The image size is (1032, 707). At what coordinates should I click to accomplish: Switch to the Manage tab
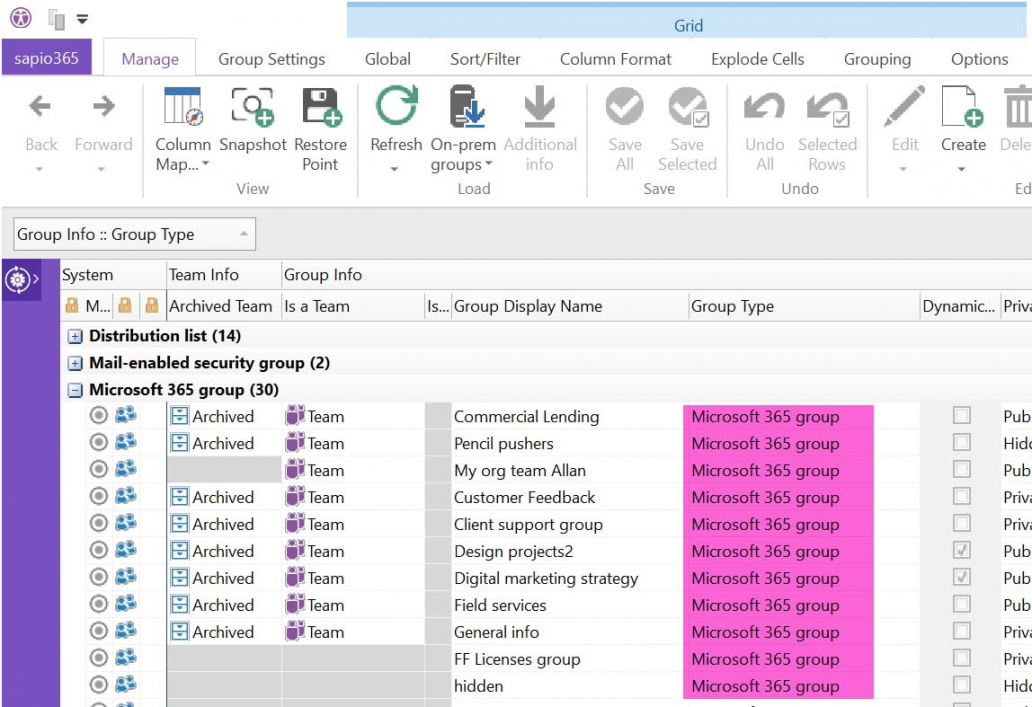pos(150,59)
